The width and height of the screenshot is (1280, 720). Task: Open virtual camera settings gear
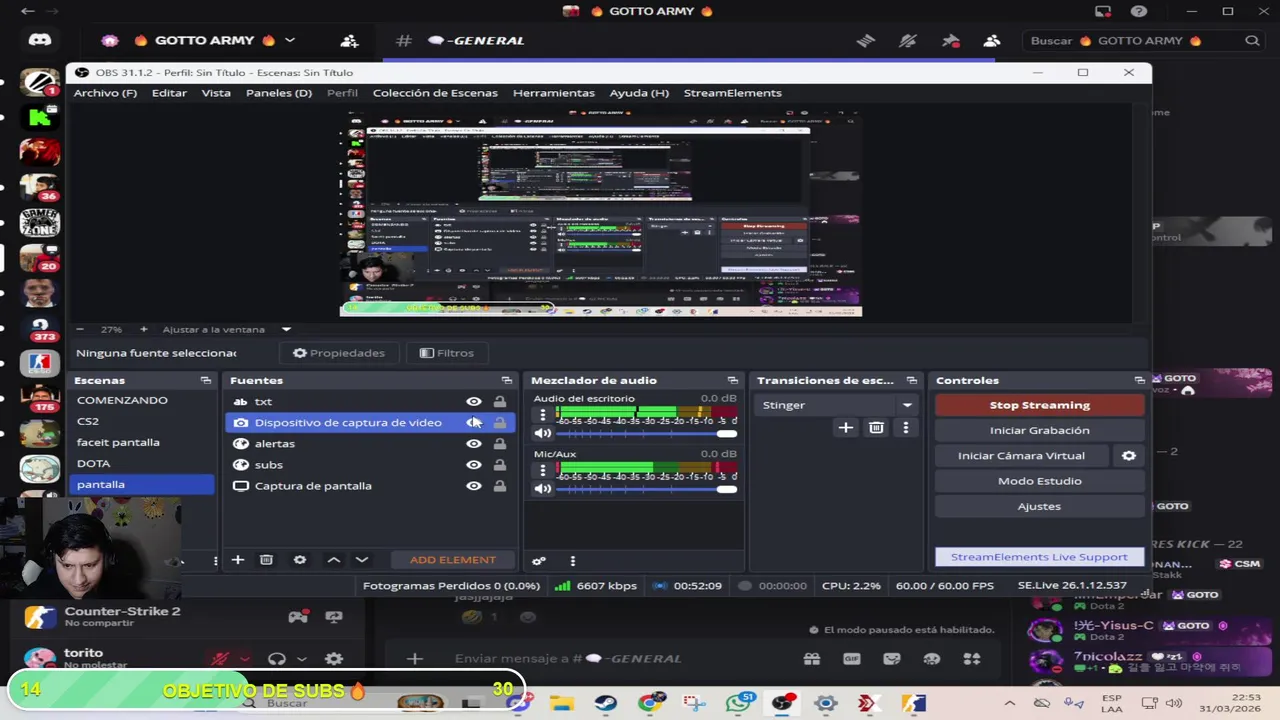point(1129,456)
